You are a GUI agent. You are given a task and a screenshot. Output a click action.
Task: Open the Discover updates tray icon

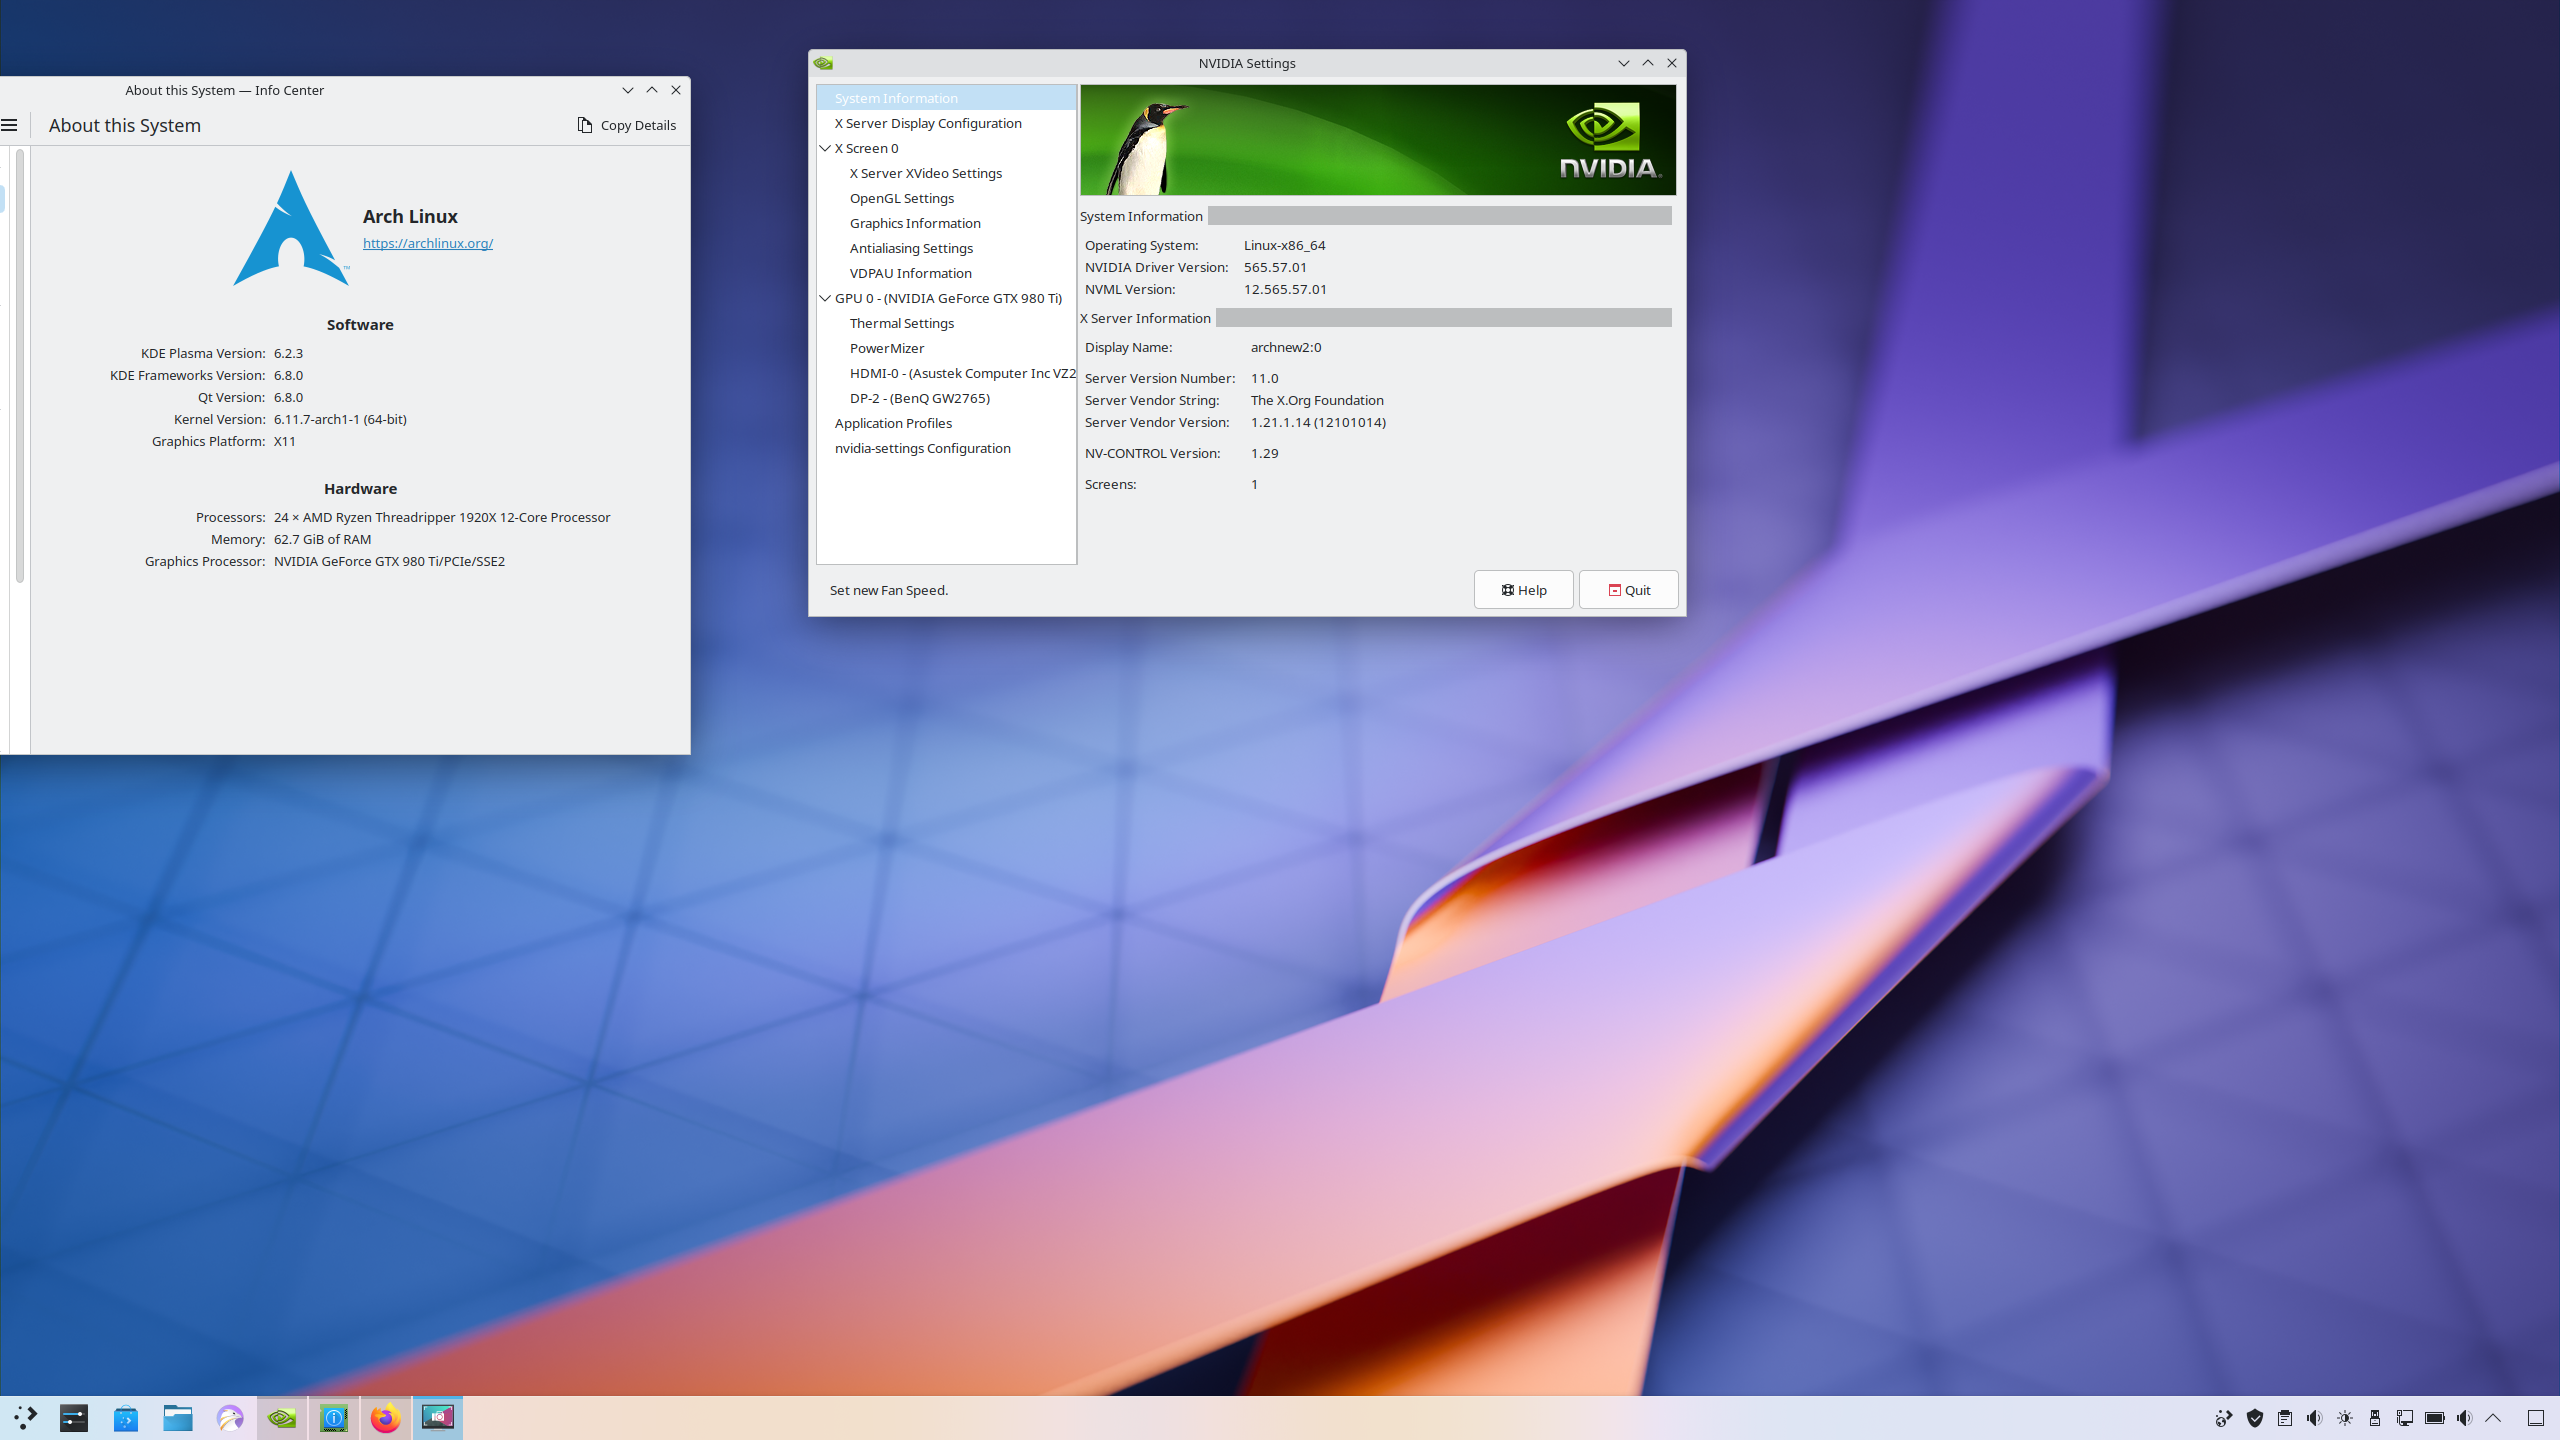pyautogui.click(x=2224, y=1418)
